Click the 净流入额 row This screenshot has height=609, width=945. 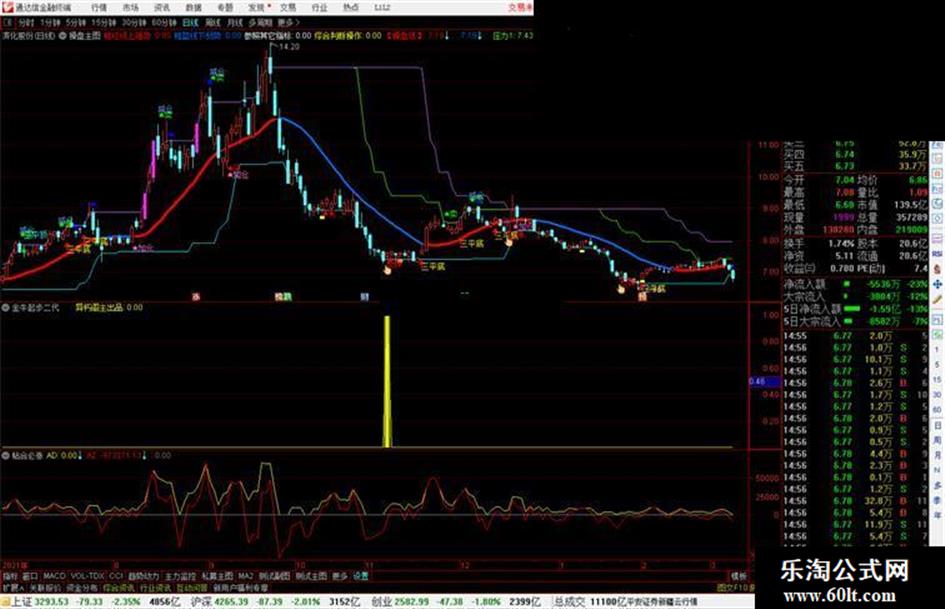(856, 284)
